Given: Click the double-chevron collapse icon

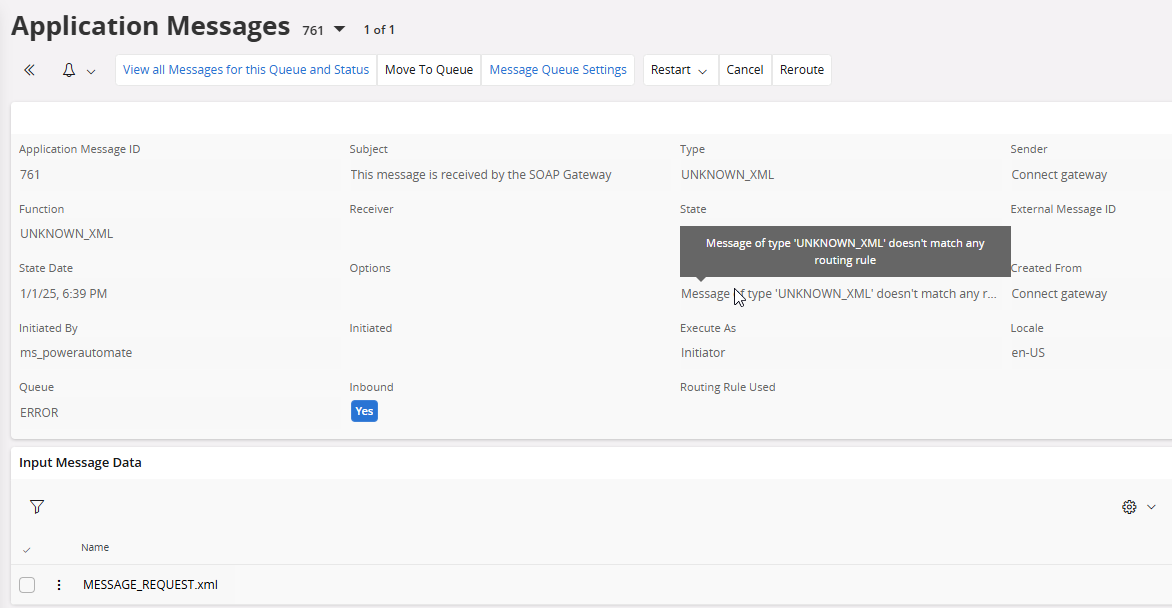Looking at the screenshot, I should click(x=29, y=70).
